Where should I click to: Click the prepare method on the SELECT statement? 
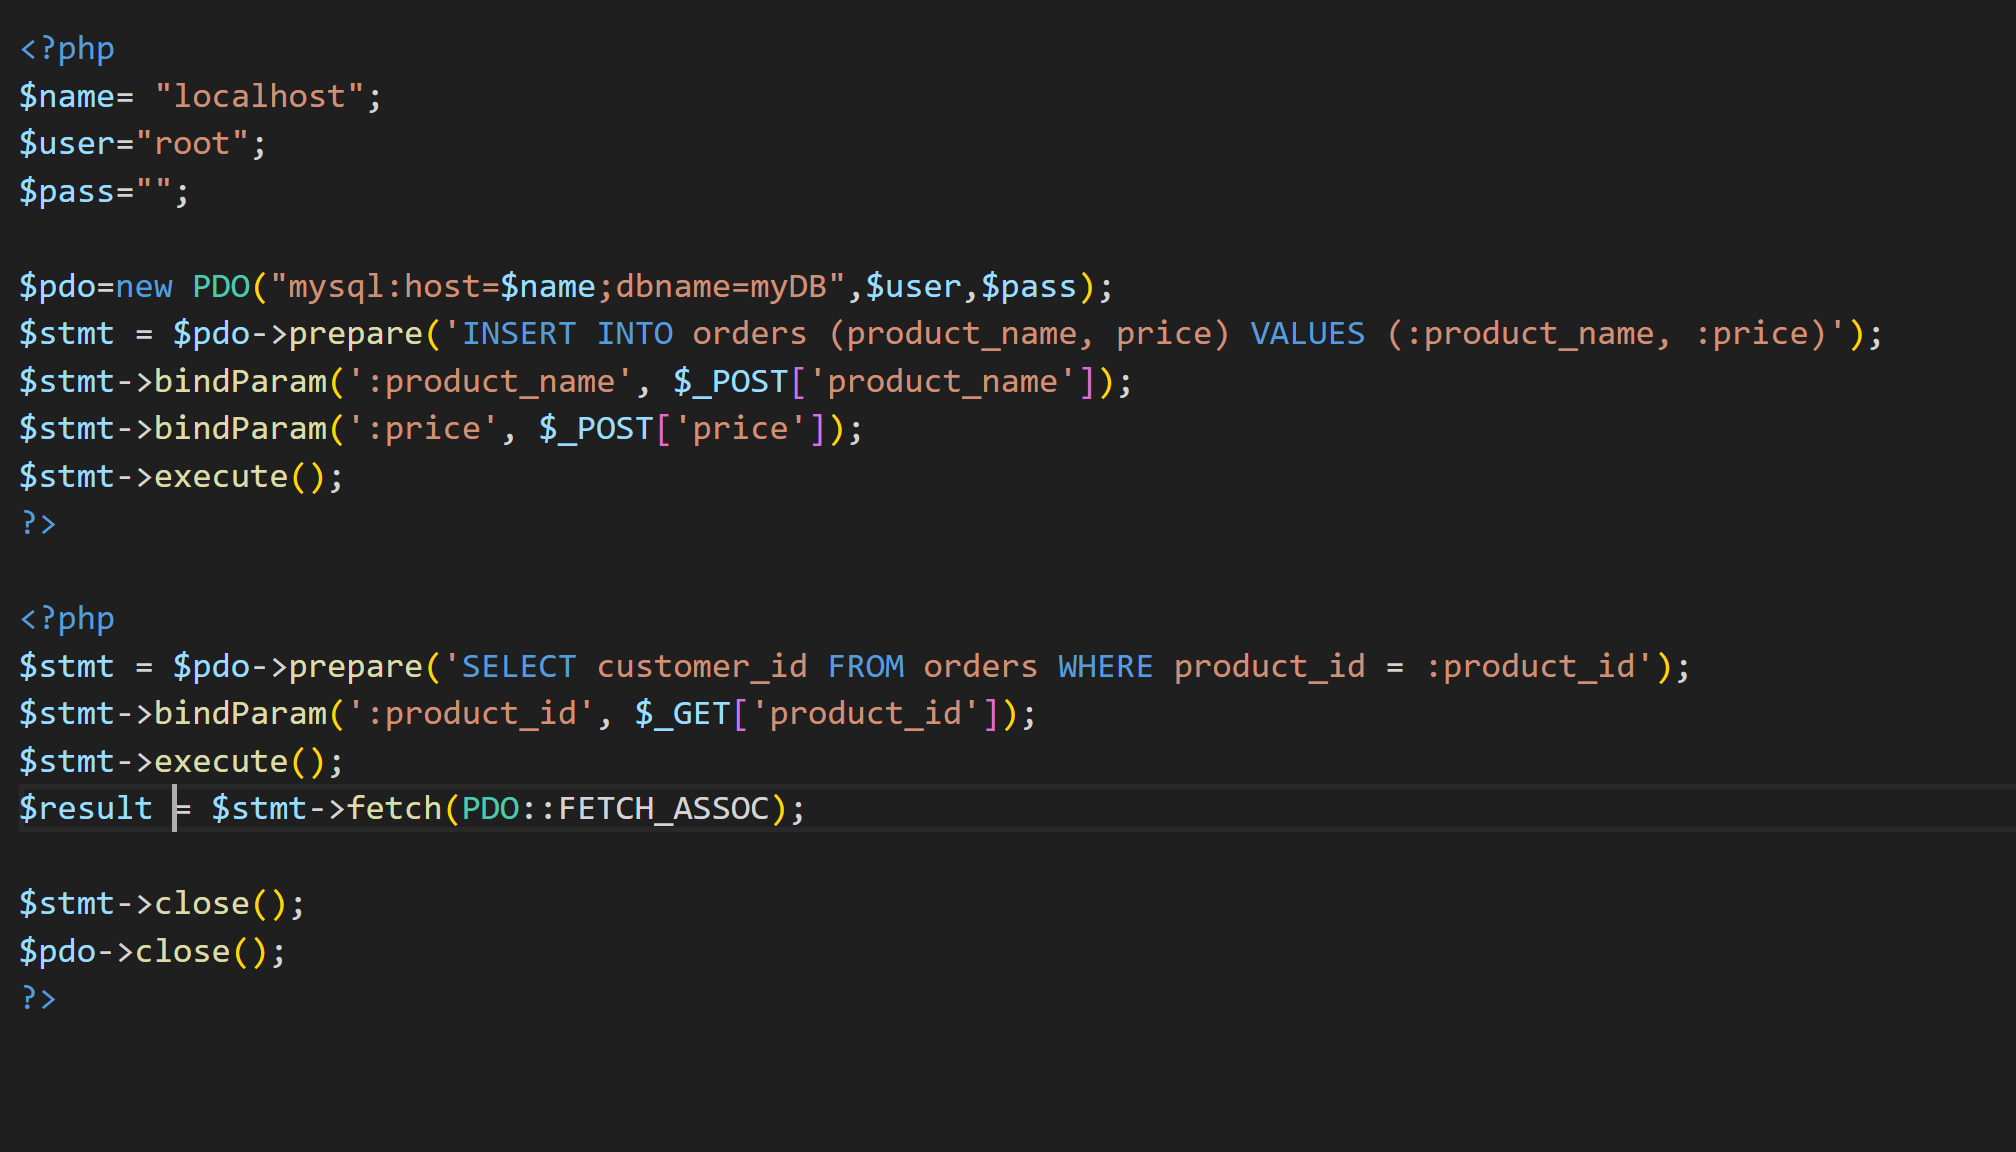point(354,665)
